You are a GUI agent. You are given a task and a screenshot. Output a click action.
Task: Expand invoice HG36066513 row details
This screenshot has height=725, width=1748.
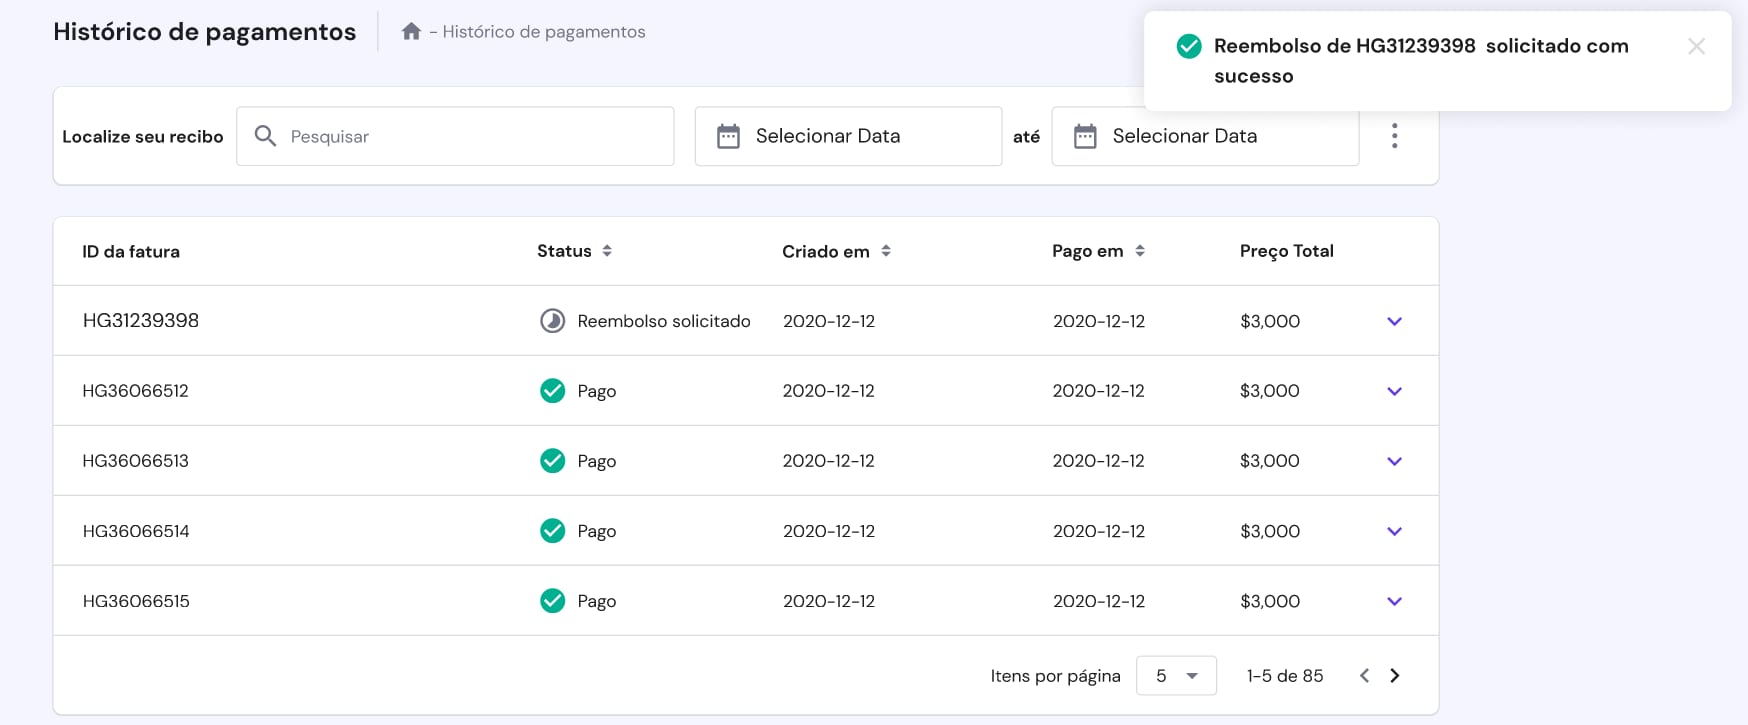click(x=1394, y=461)
